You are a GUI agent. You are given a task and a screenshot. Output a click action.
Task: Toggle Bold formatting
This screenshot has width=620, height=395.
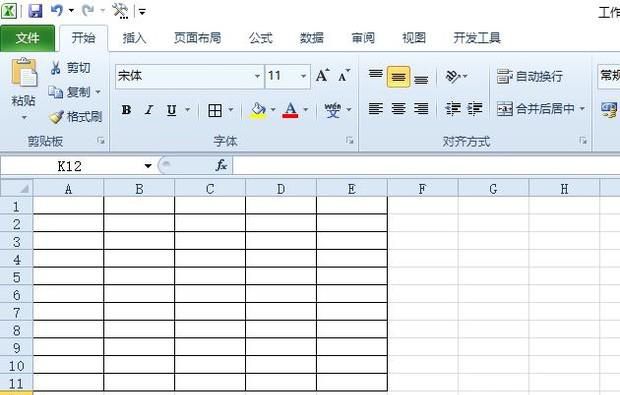pos(127,110)
